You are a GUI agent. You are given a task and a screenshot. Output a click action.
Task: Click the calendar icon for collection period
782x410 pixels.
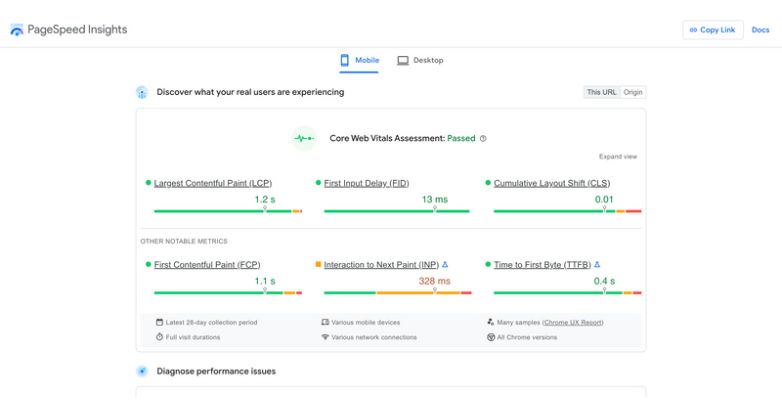tap(159, 322)
